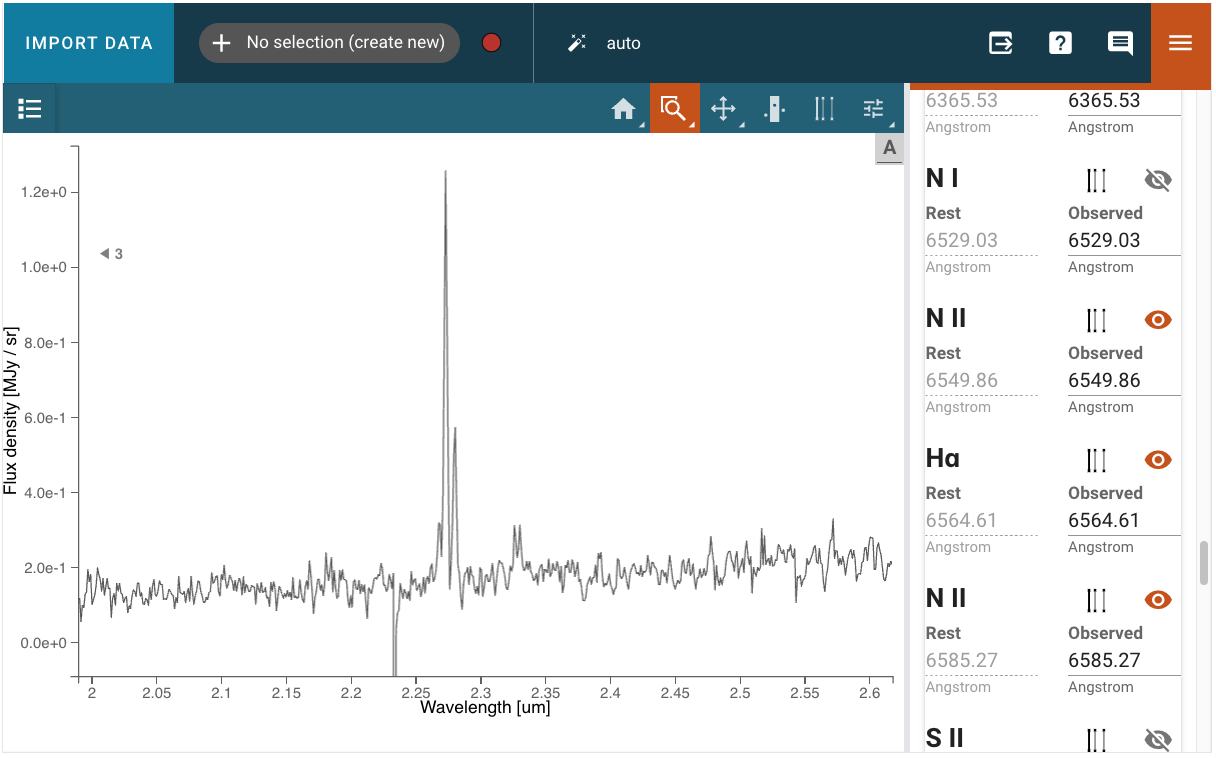This screenshot has width=1216, height=758.
Task: Click the IMPORT DATA button
Action: [x=89, y=43]
